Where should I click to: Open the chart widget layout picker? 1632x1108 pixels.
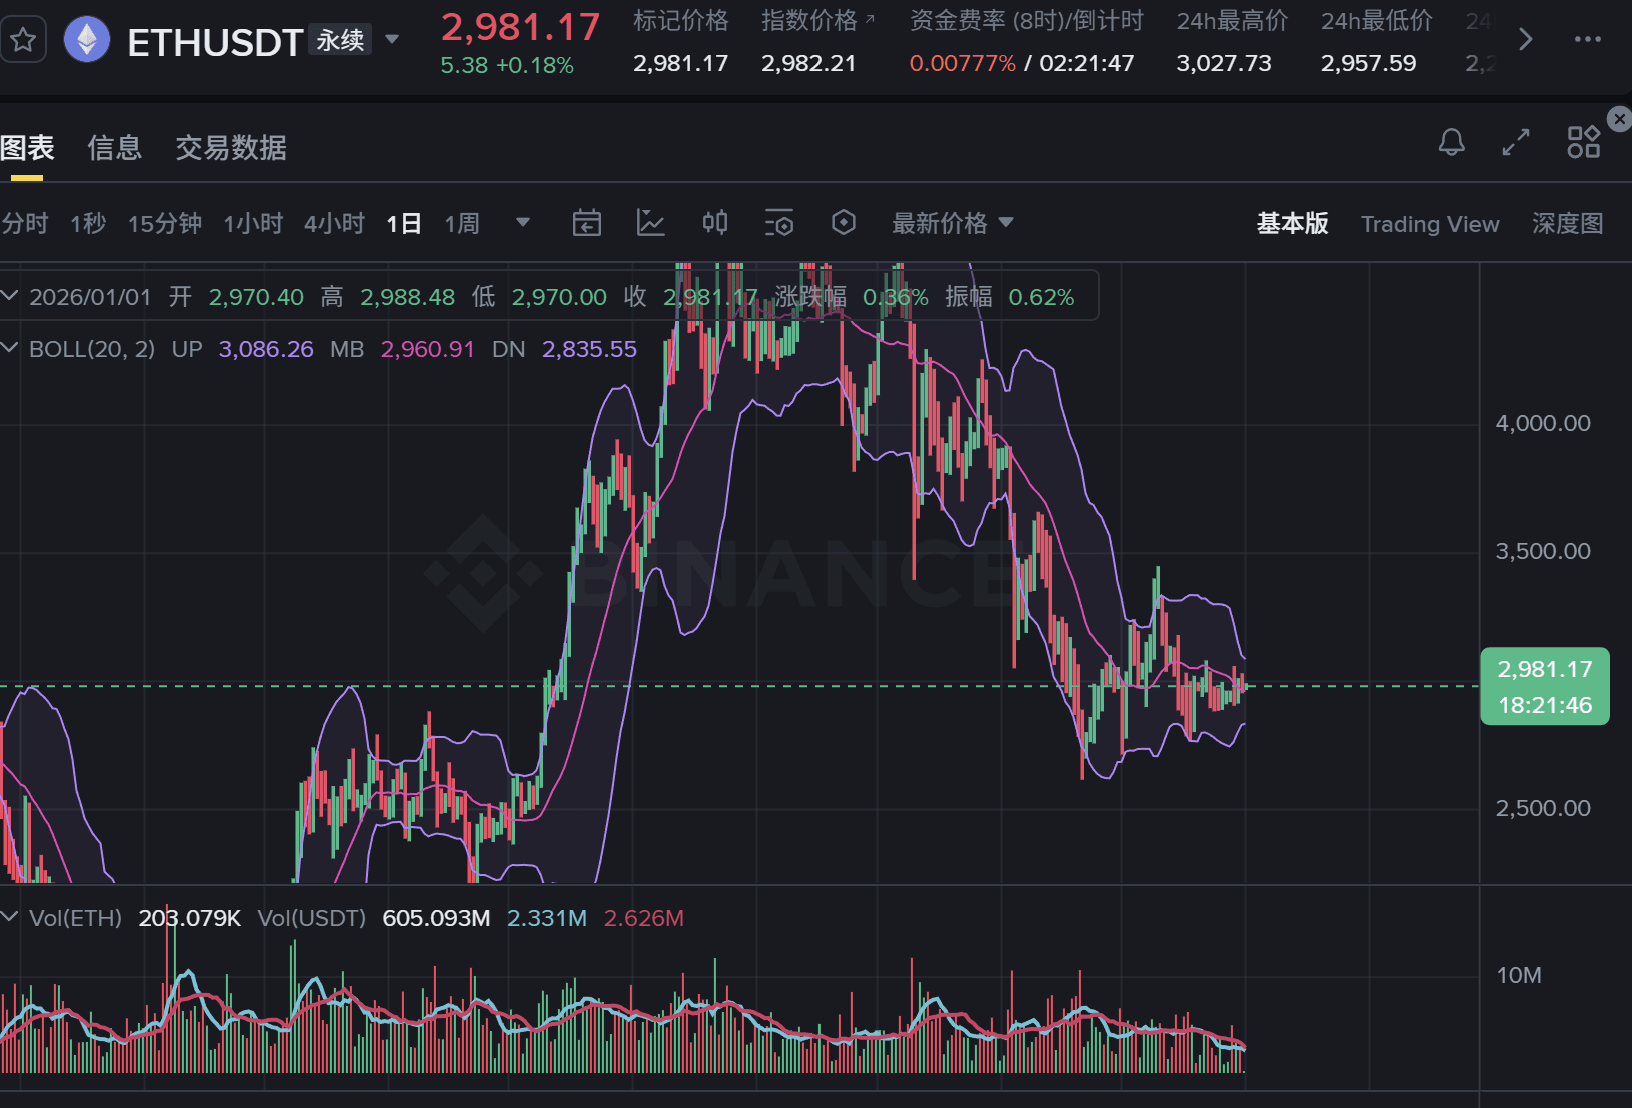[x=1583, y=142]
